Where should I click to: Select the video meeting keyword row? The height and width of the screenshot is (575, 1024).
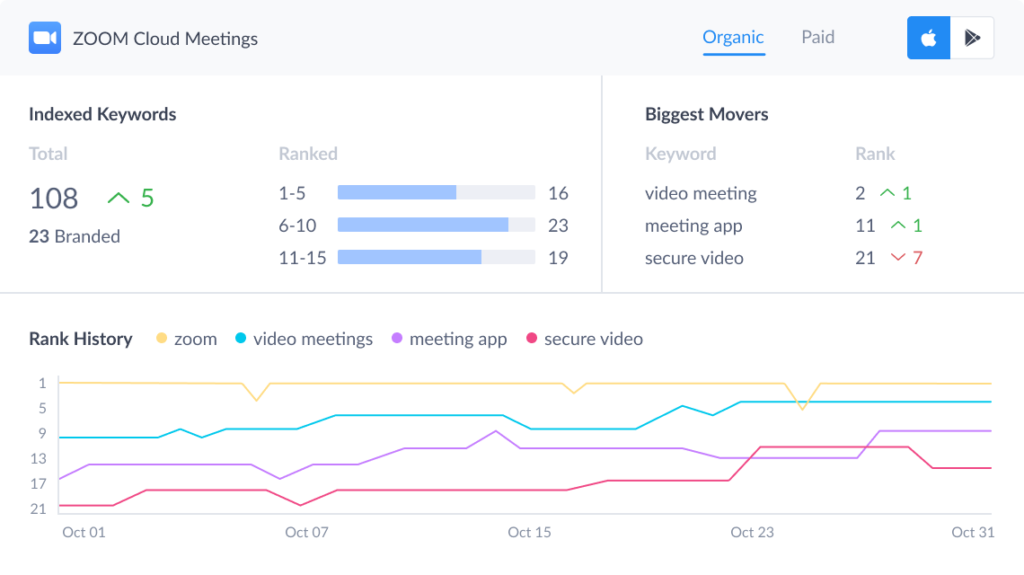pos(701,193)
